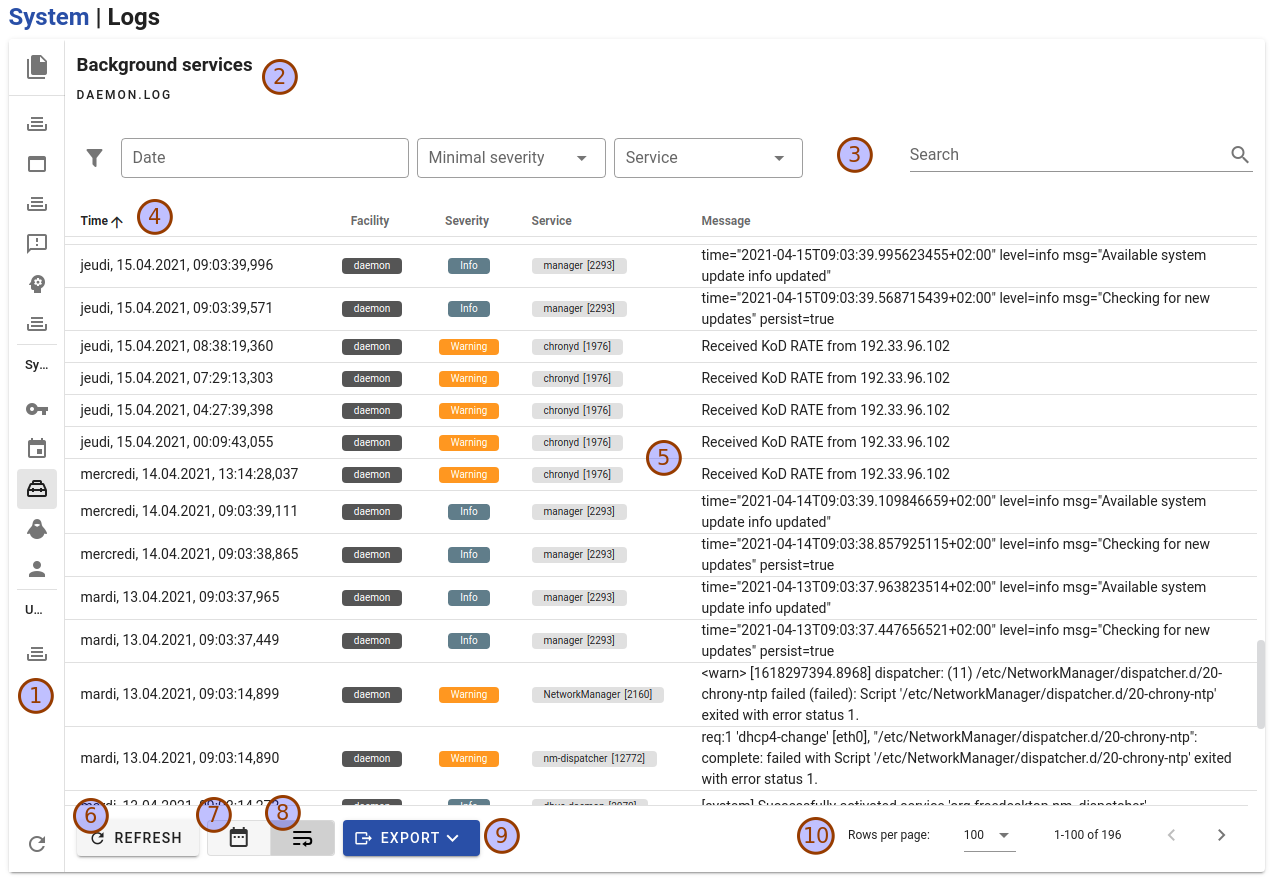
Task: Click the Linux penguin icon in sidebar
Action: point(37,529)
